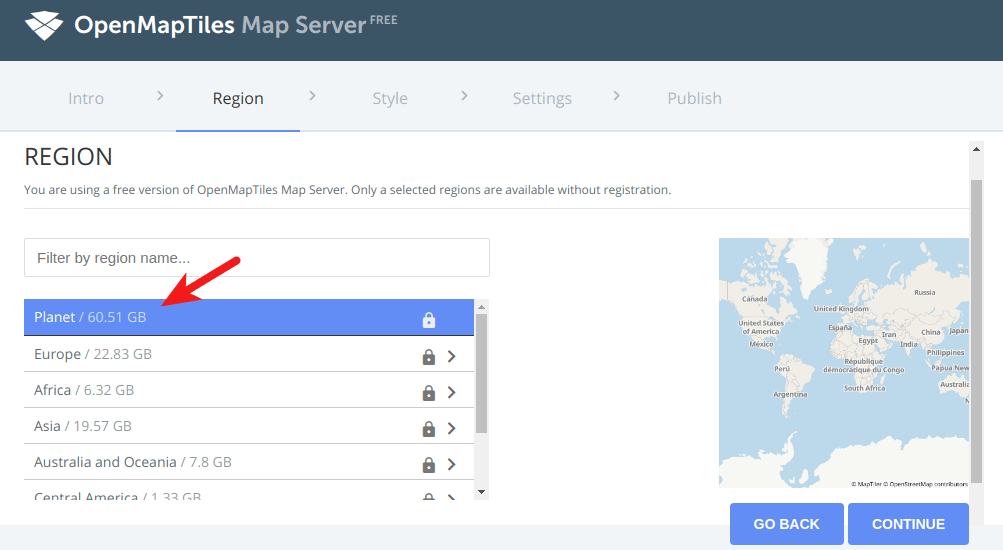Expand the Africa sub-regions arrow
1003x550 pixels.
coord(452,392)
